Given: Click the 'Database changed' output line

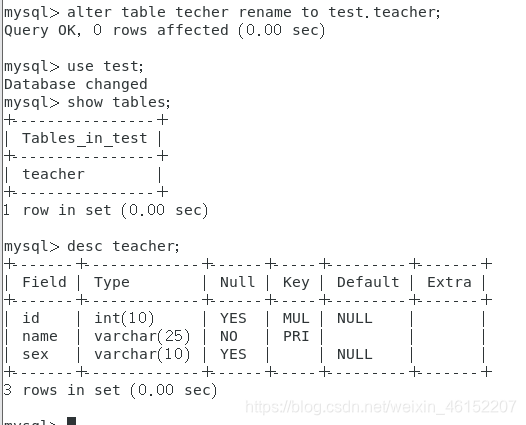Looking at the screenshot, I should pyautogui.click(x=76, y=85).
